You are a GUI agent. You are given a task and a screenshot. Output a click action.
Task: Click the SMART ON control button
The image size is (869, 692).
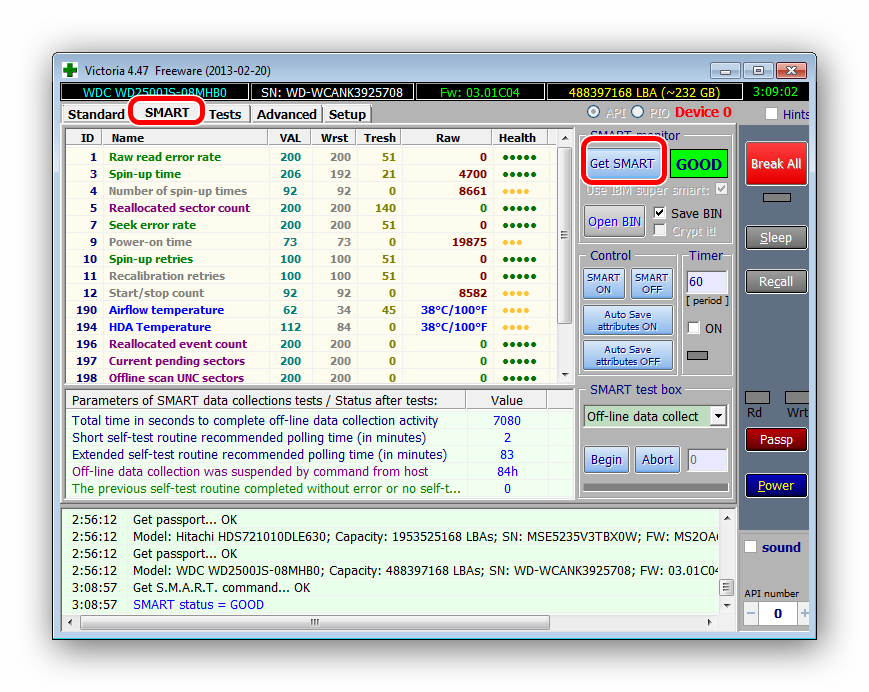click(x=603, y=283)
